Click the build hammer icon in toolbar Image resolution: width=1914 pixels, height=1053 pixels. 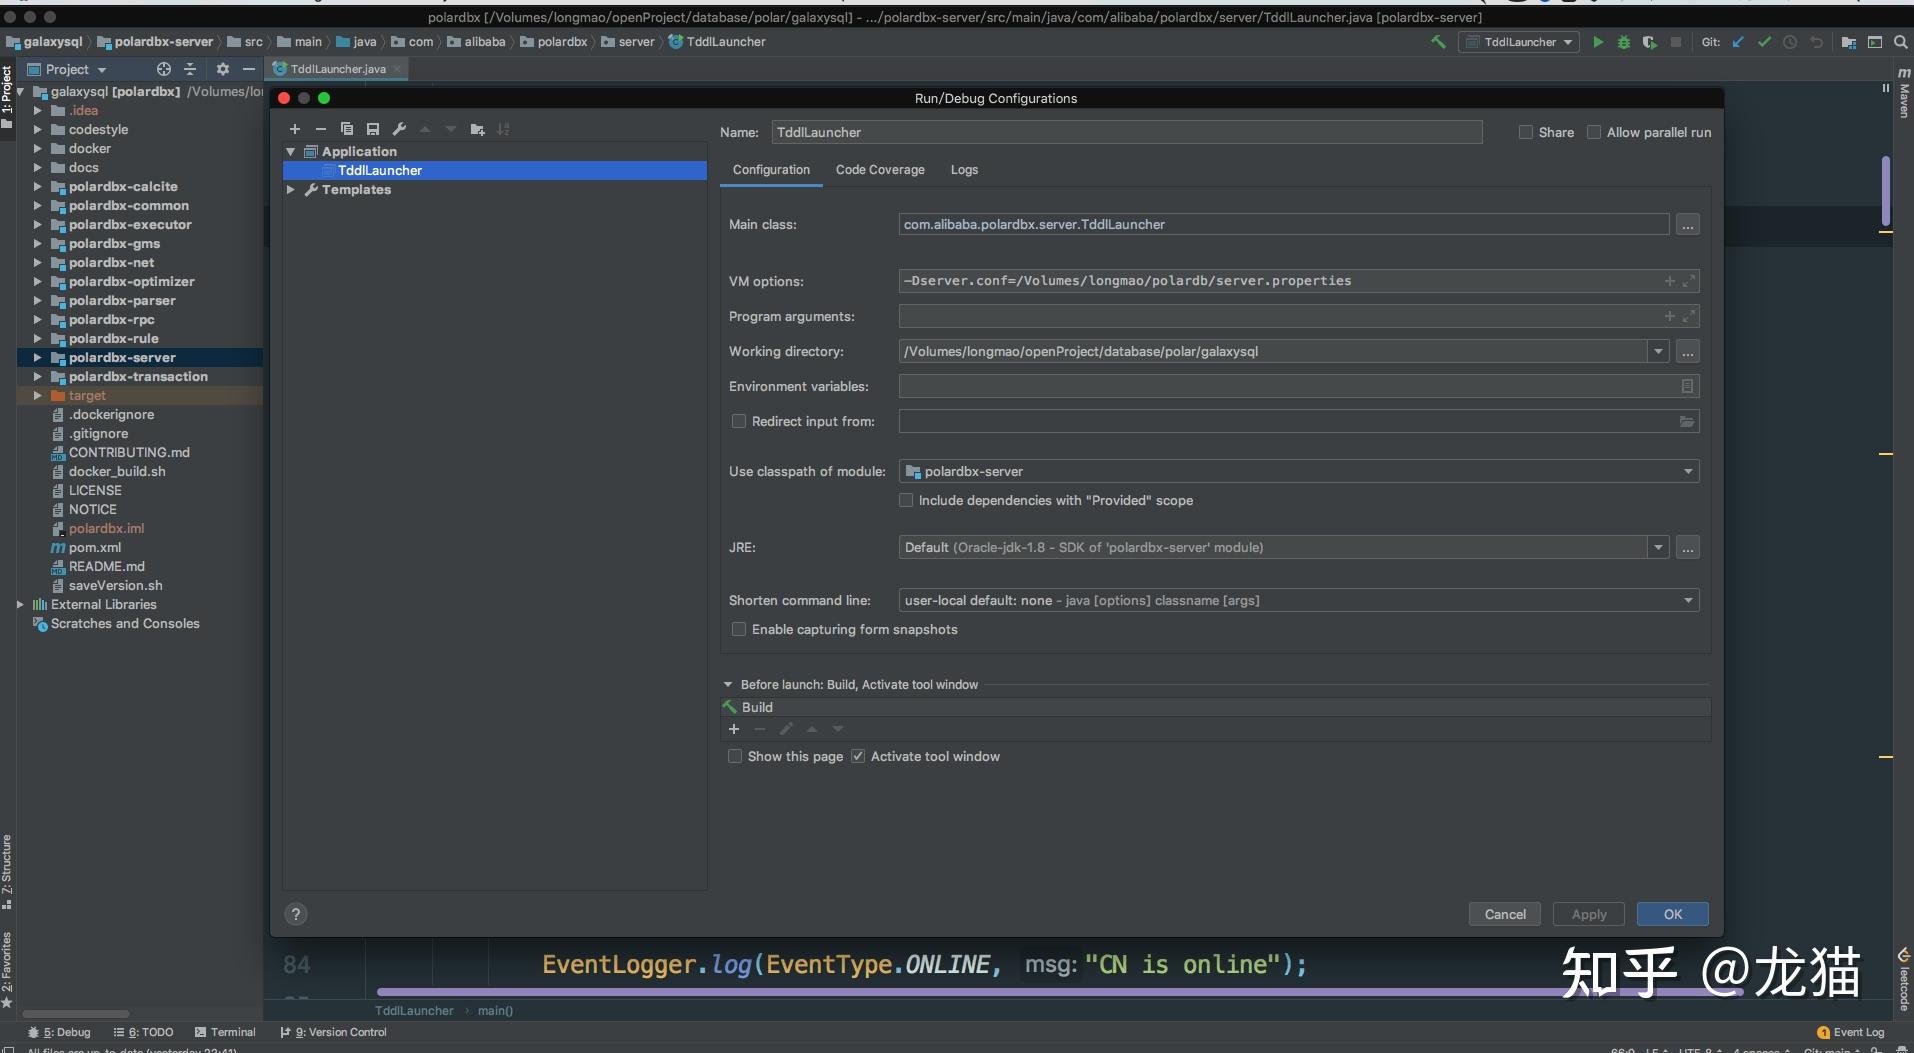(1438, 42)
